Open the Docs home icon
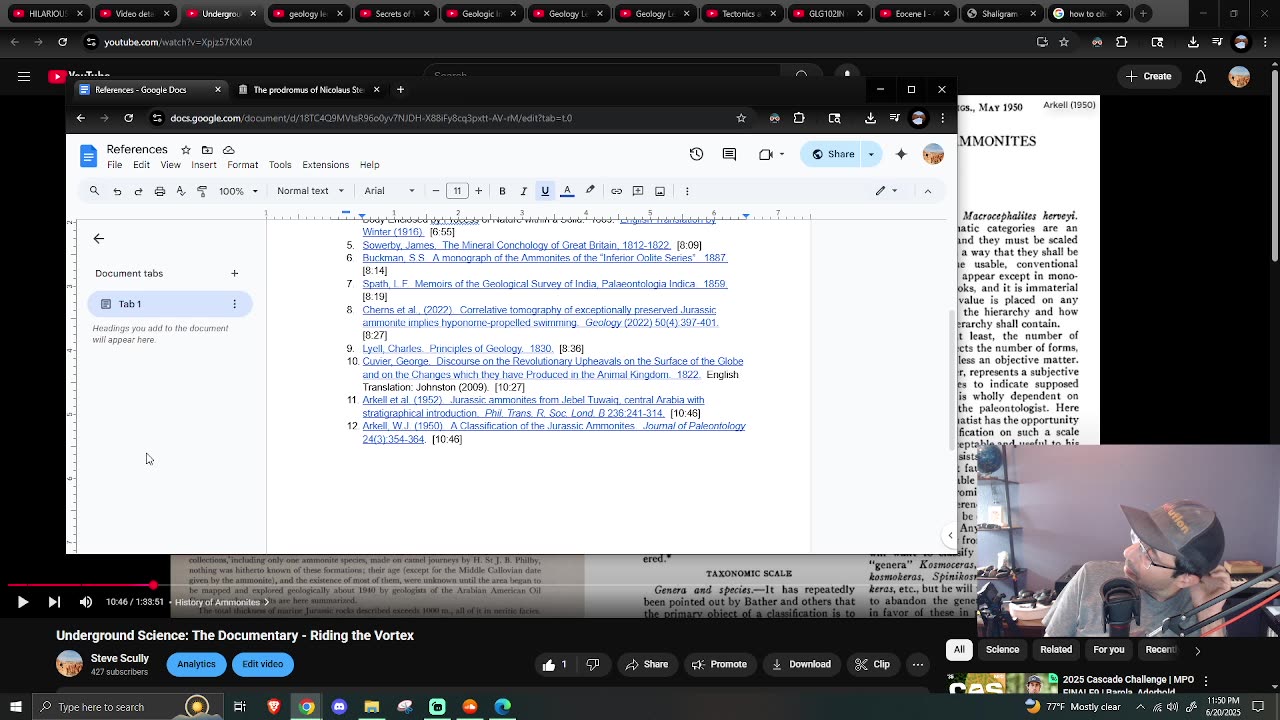The image size is (1280, 720). click(x=89, y=155)
